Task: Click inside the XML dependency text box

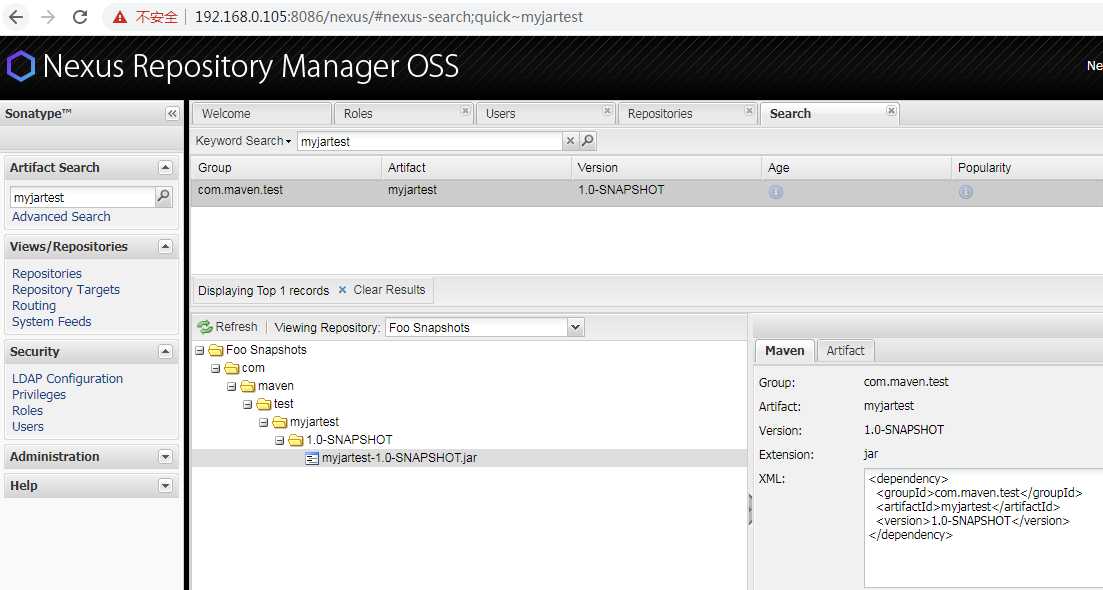Action: (983, 527)
